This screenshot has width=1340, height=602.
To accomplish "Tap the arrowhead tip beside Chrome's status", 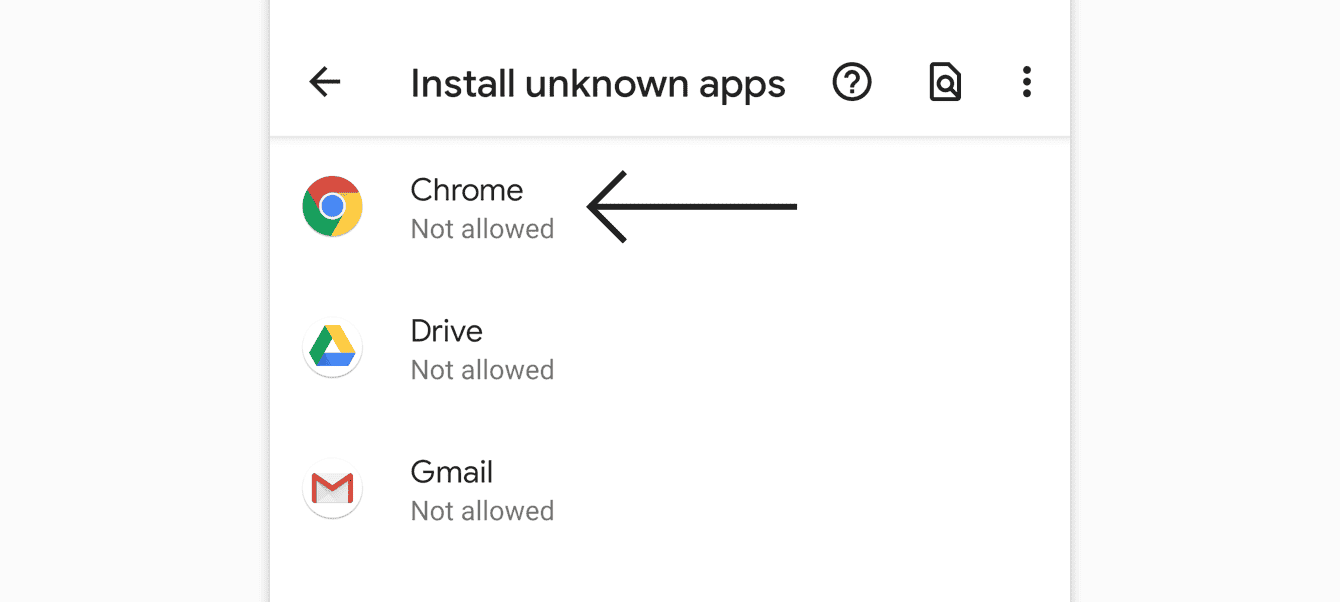I will 592,207.
